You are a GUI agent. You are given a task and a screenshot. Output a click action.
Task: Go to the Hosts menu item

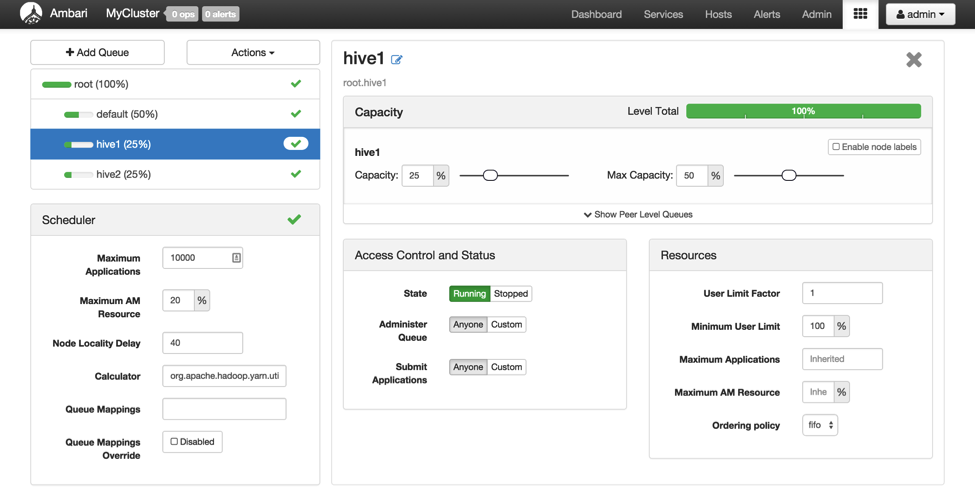click(718, 14)
